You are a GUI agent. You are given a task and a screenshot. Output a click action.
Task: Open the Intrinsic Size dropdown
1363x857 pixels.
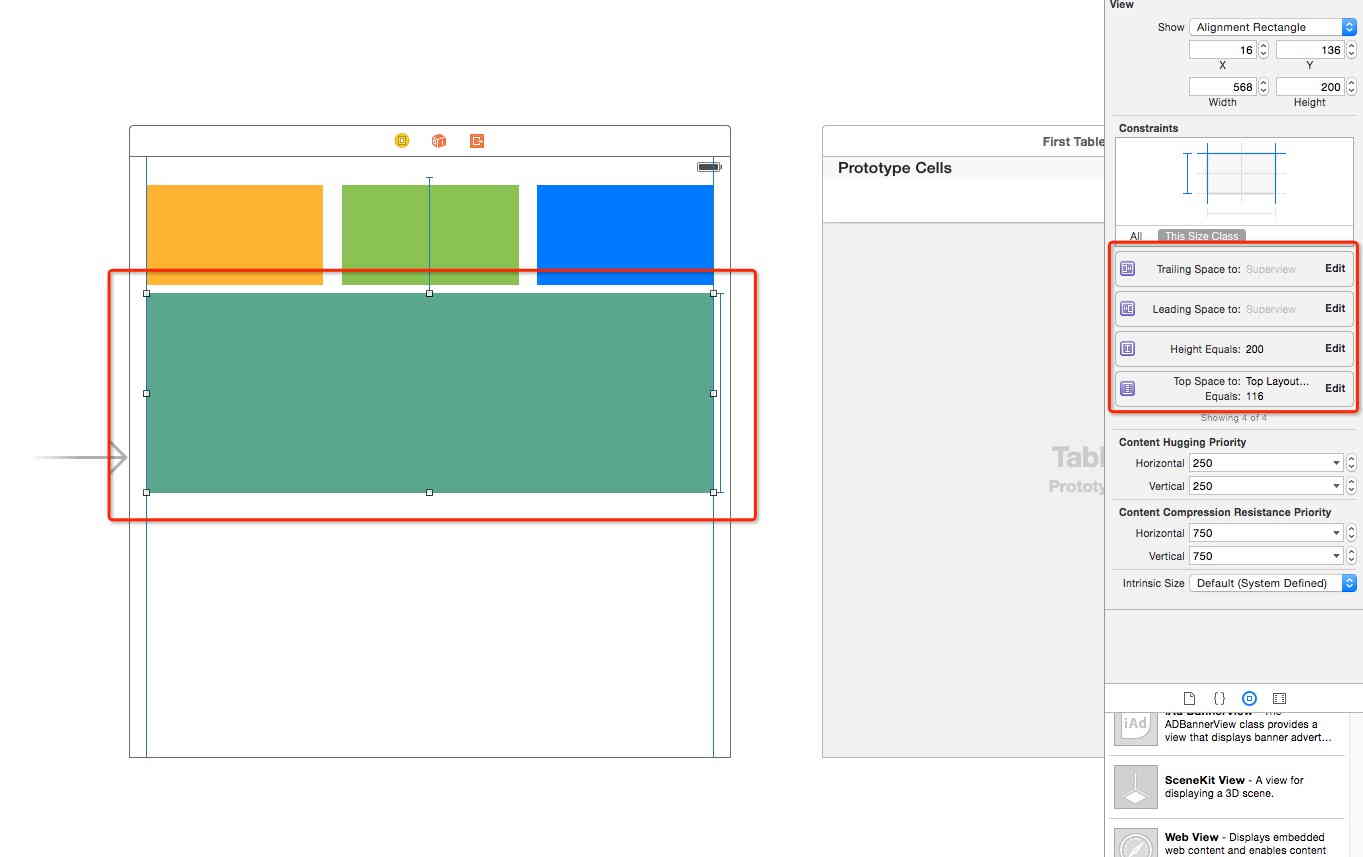[x=1272, y=583]
